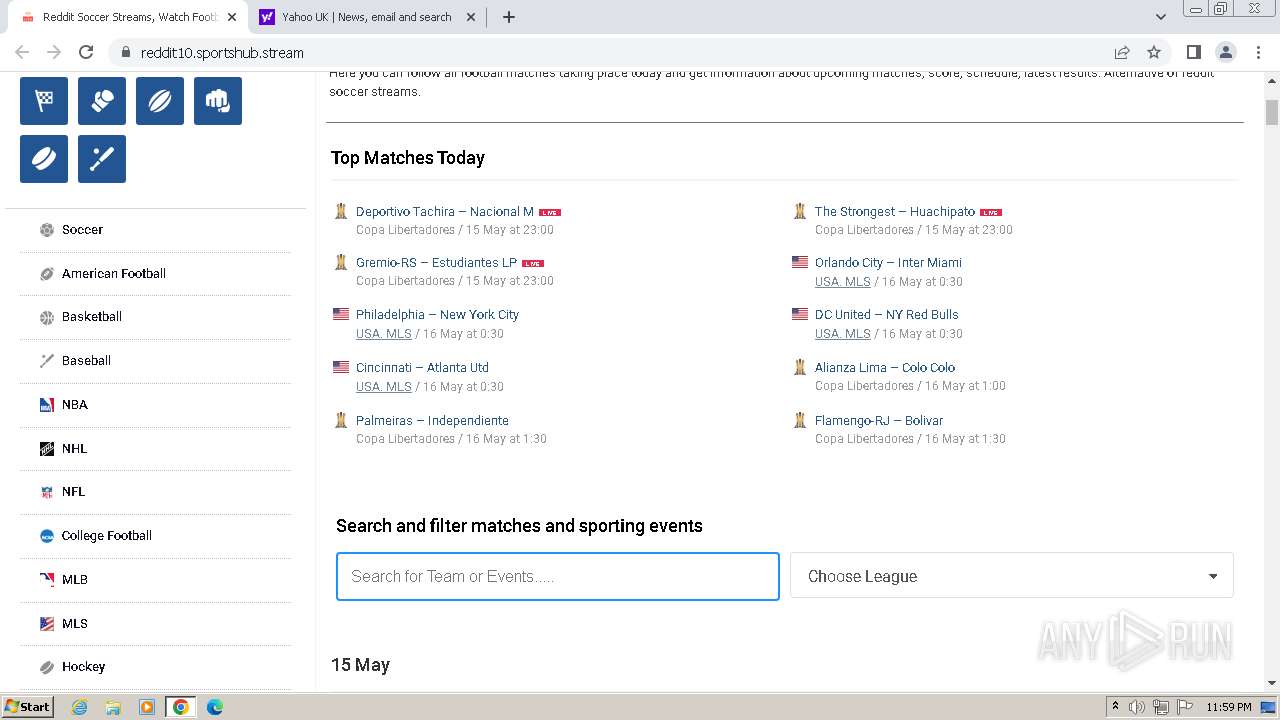Open MLB in sidebar
The height and width of the screenshot is (720, 1280).
[75, 580]
